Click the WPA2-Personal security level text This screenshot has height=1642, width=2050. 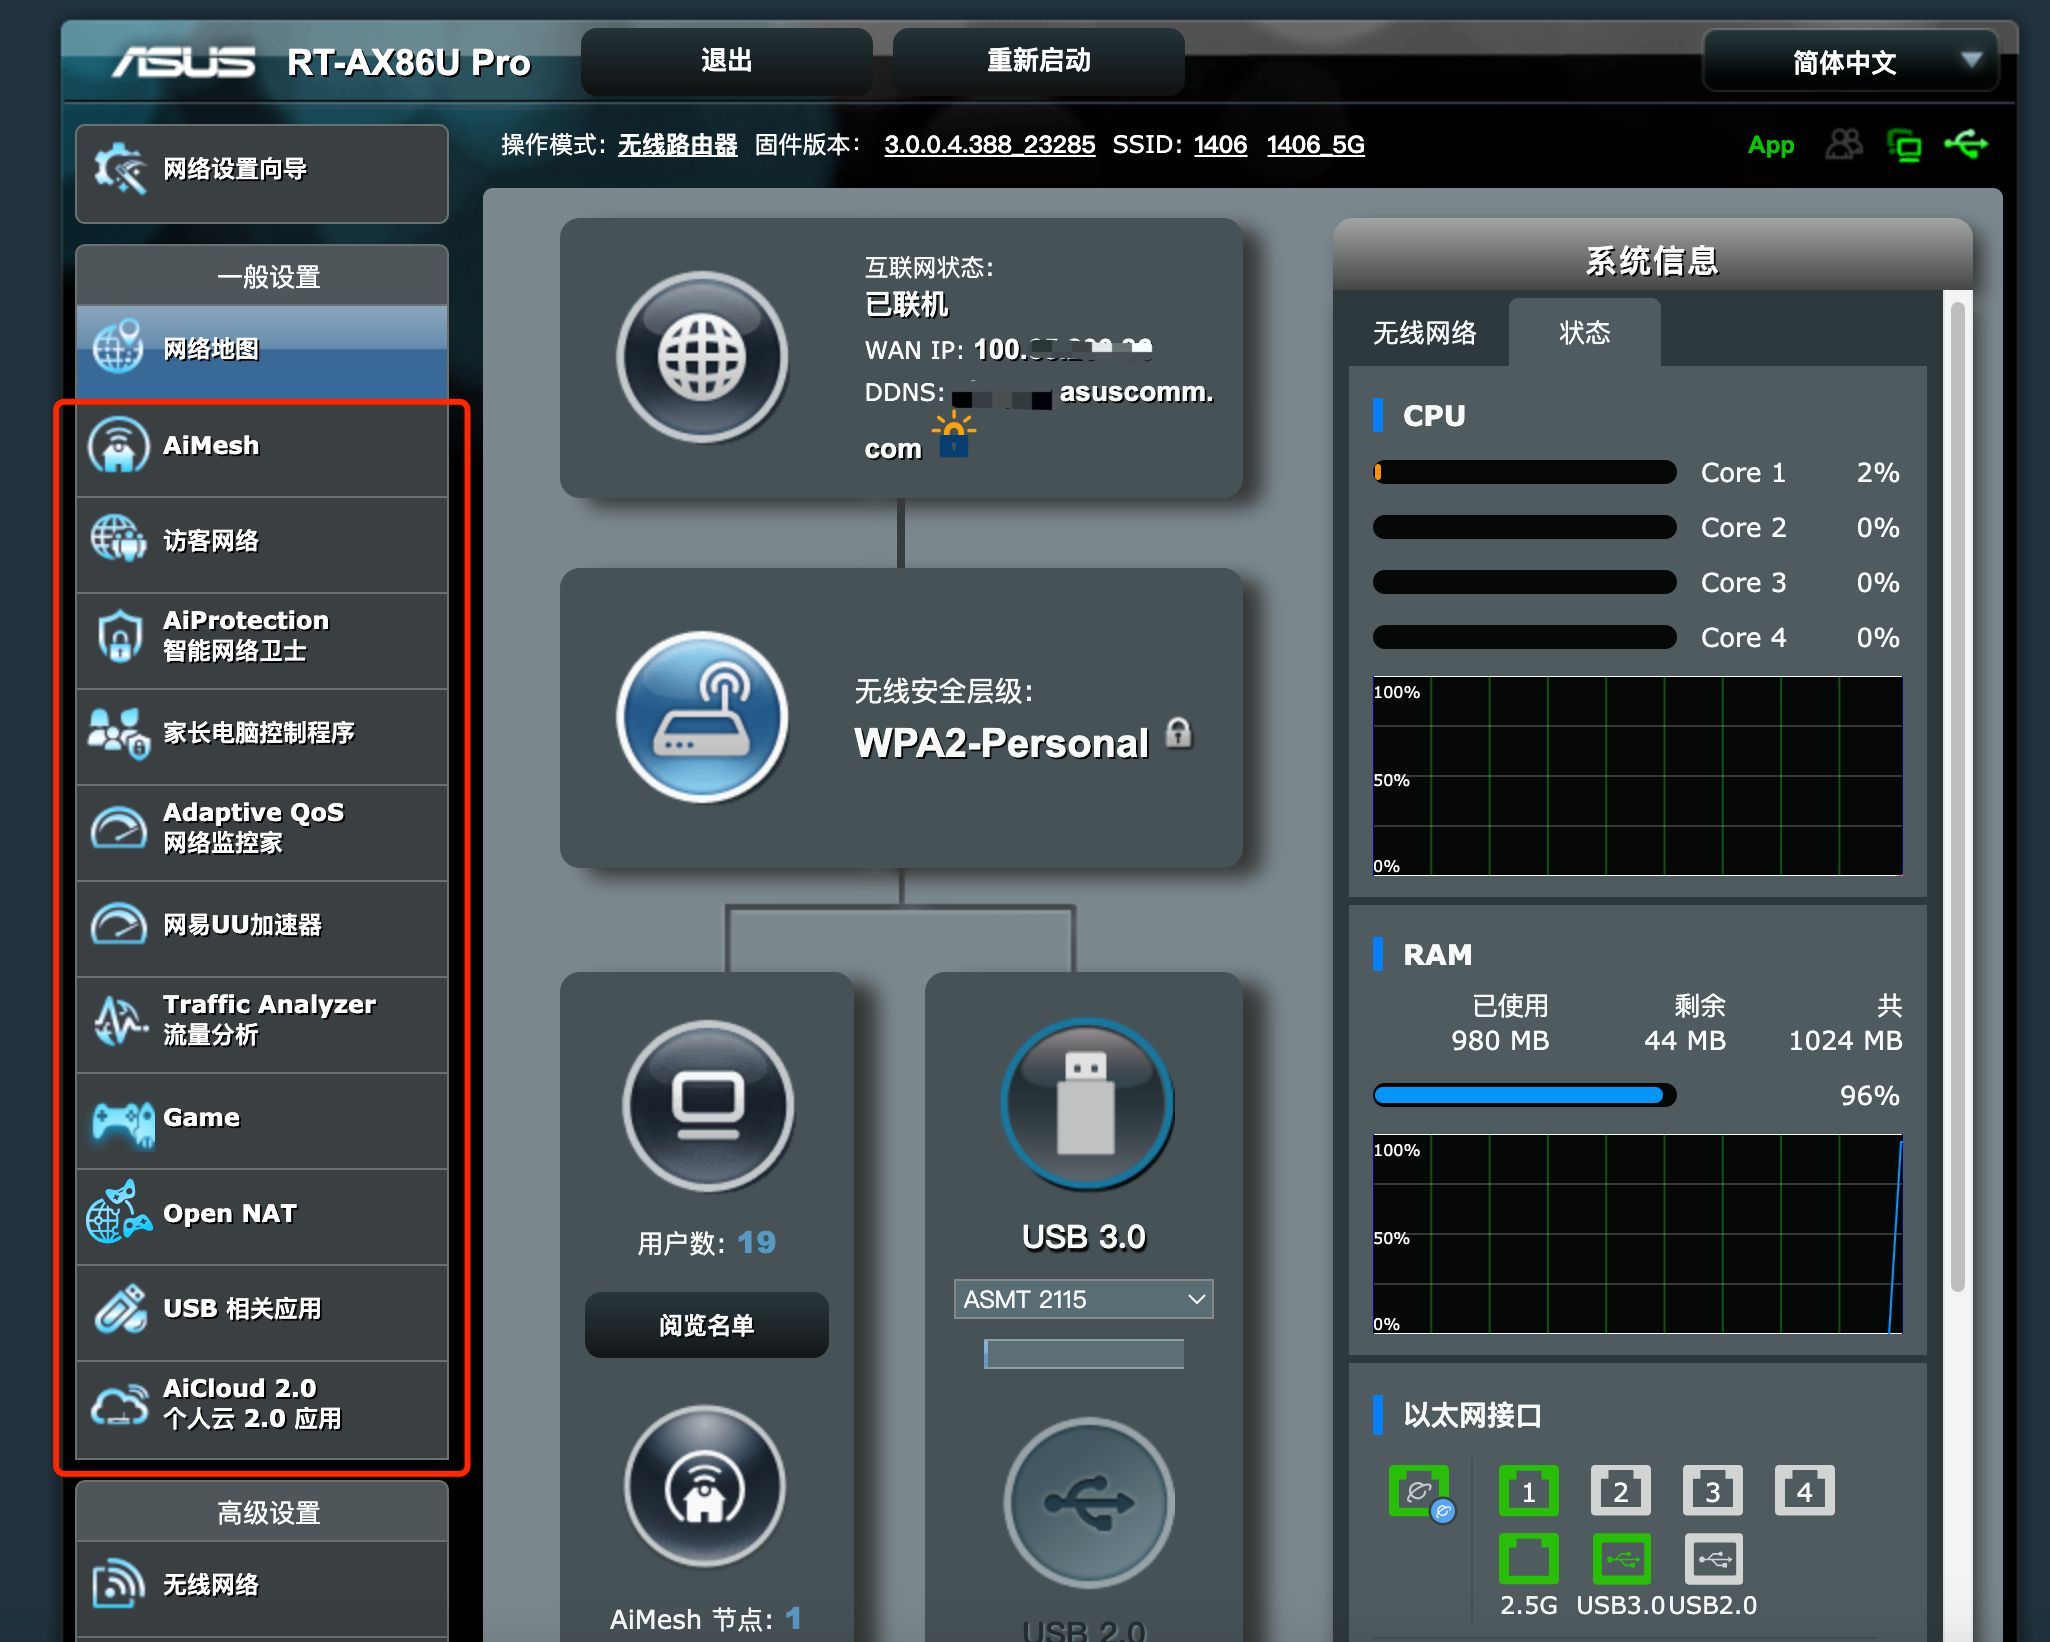point(1001,743)
